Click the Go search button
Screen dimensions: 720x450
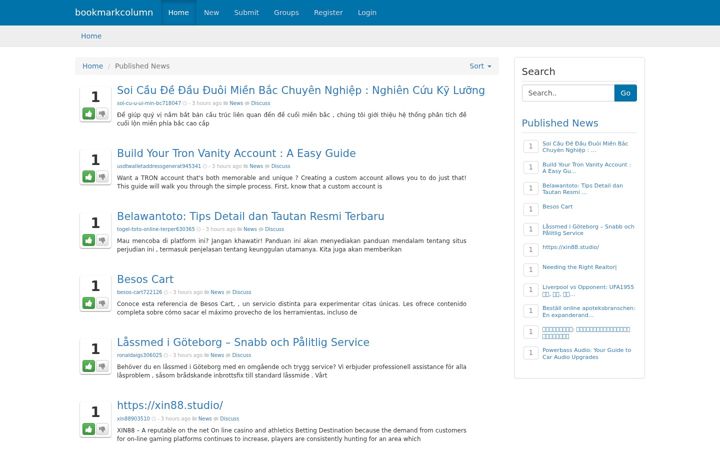click(x=625, y=93)
